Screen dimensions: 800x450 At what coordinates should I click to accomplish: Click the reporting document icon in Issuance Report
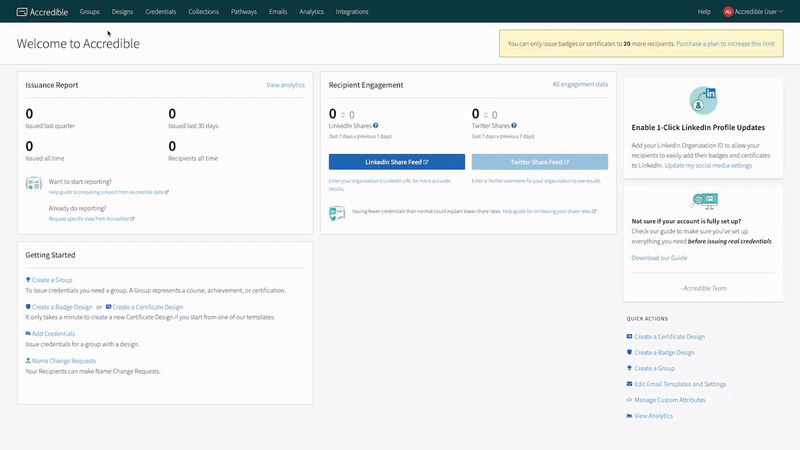pyautogui.click(x=34, y=184)
